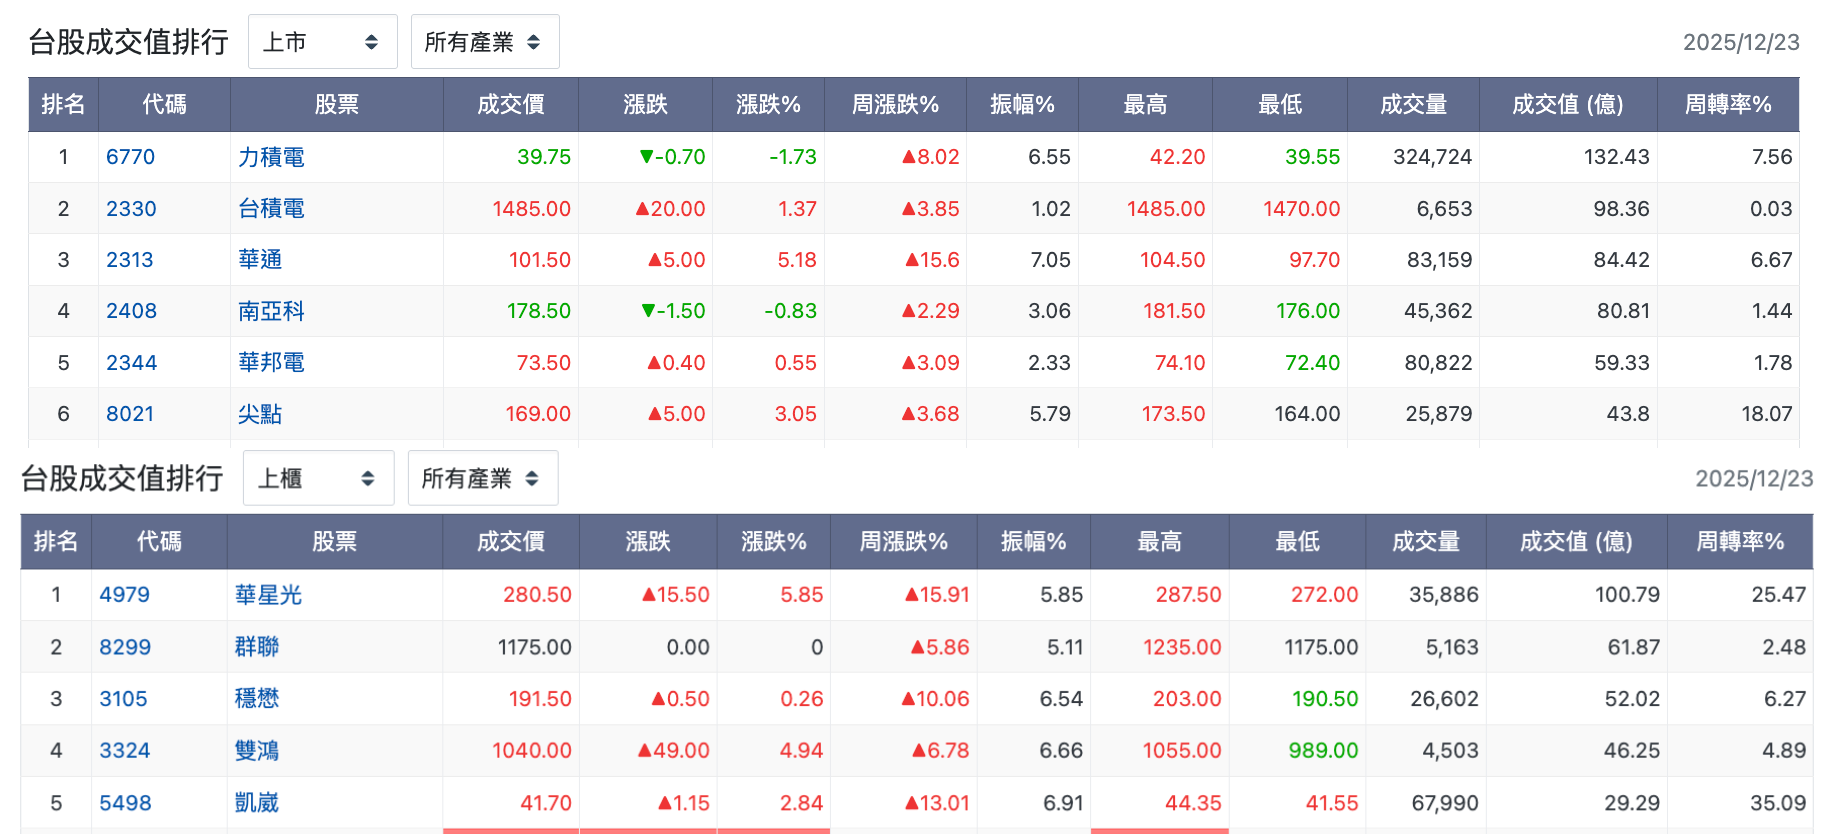Screen dimensions: 1834x834
Task: Sort top table by 漲跌% column header
Action: 768,104
